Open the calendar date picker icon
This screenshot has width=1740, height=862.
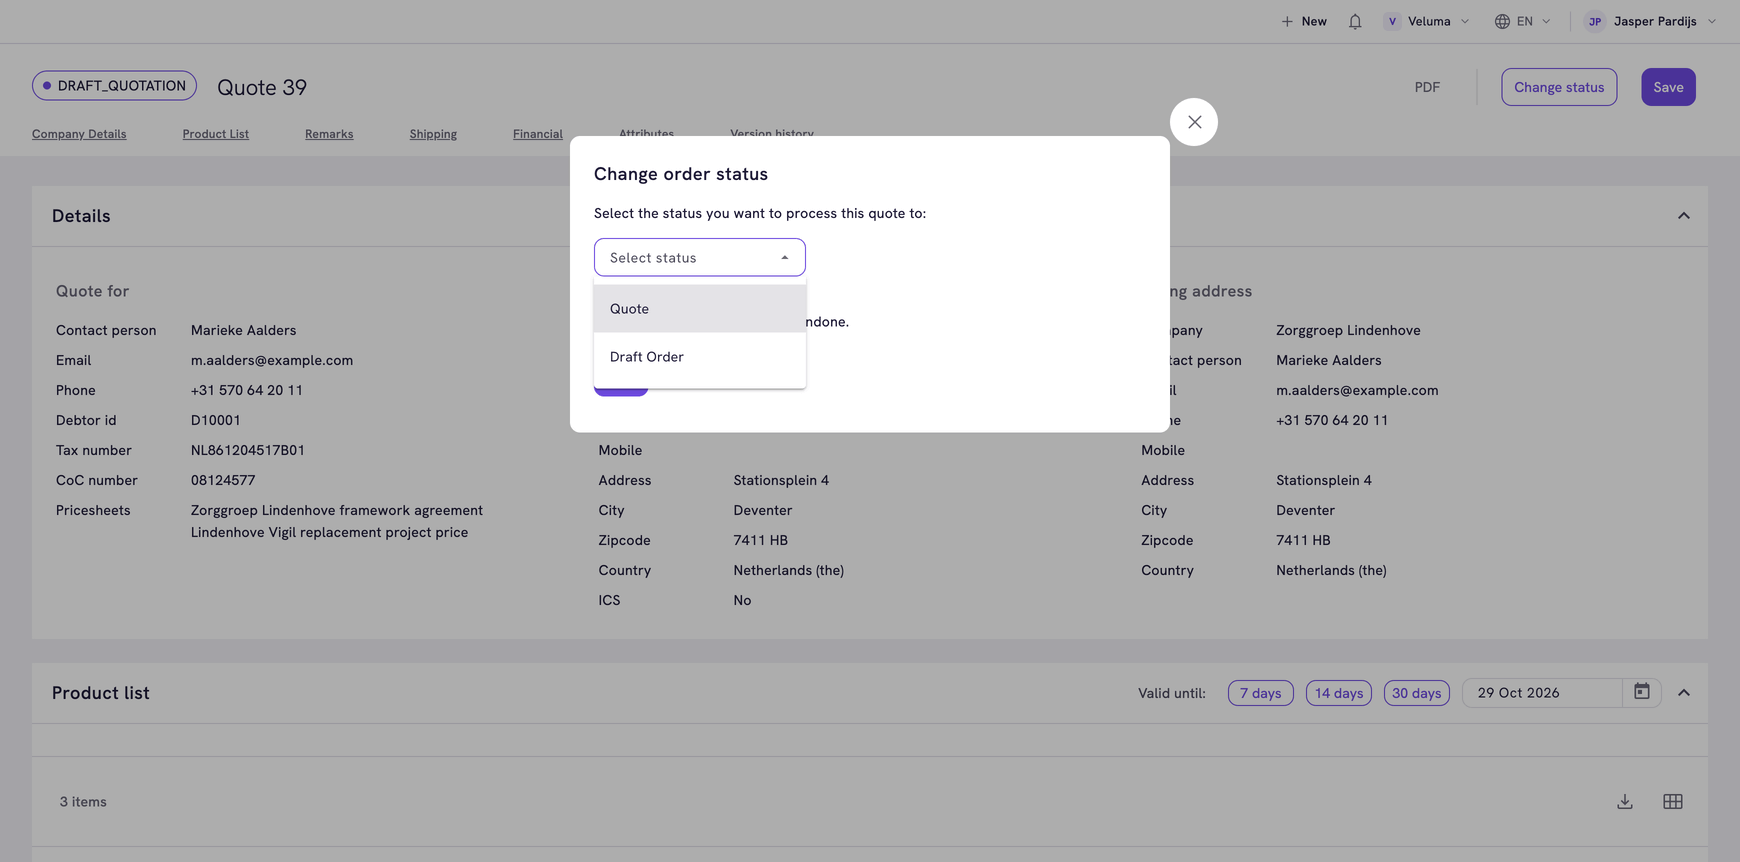[x=1642, y=692]
